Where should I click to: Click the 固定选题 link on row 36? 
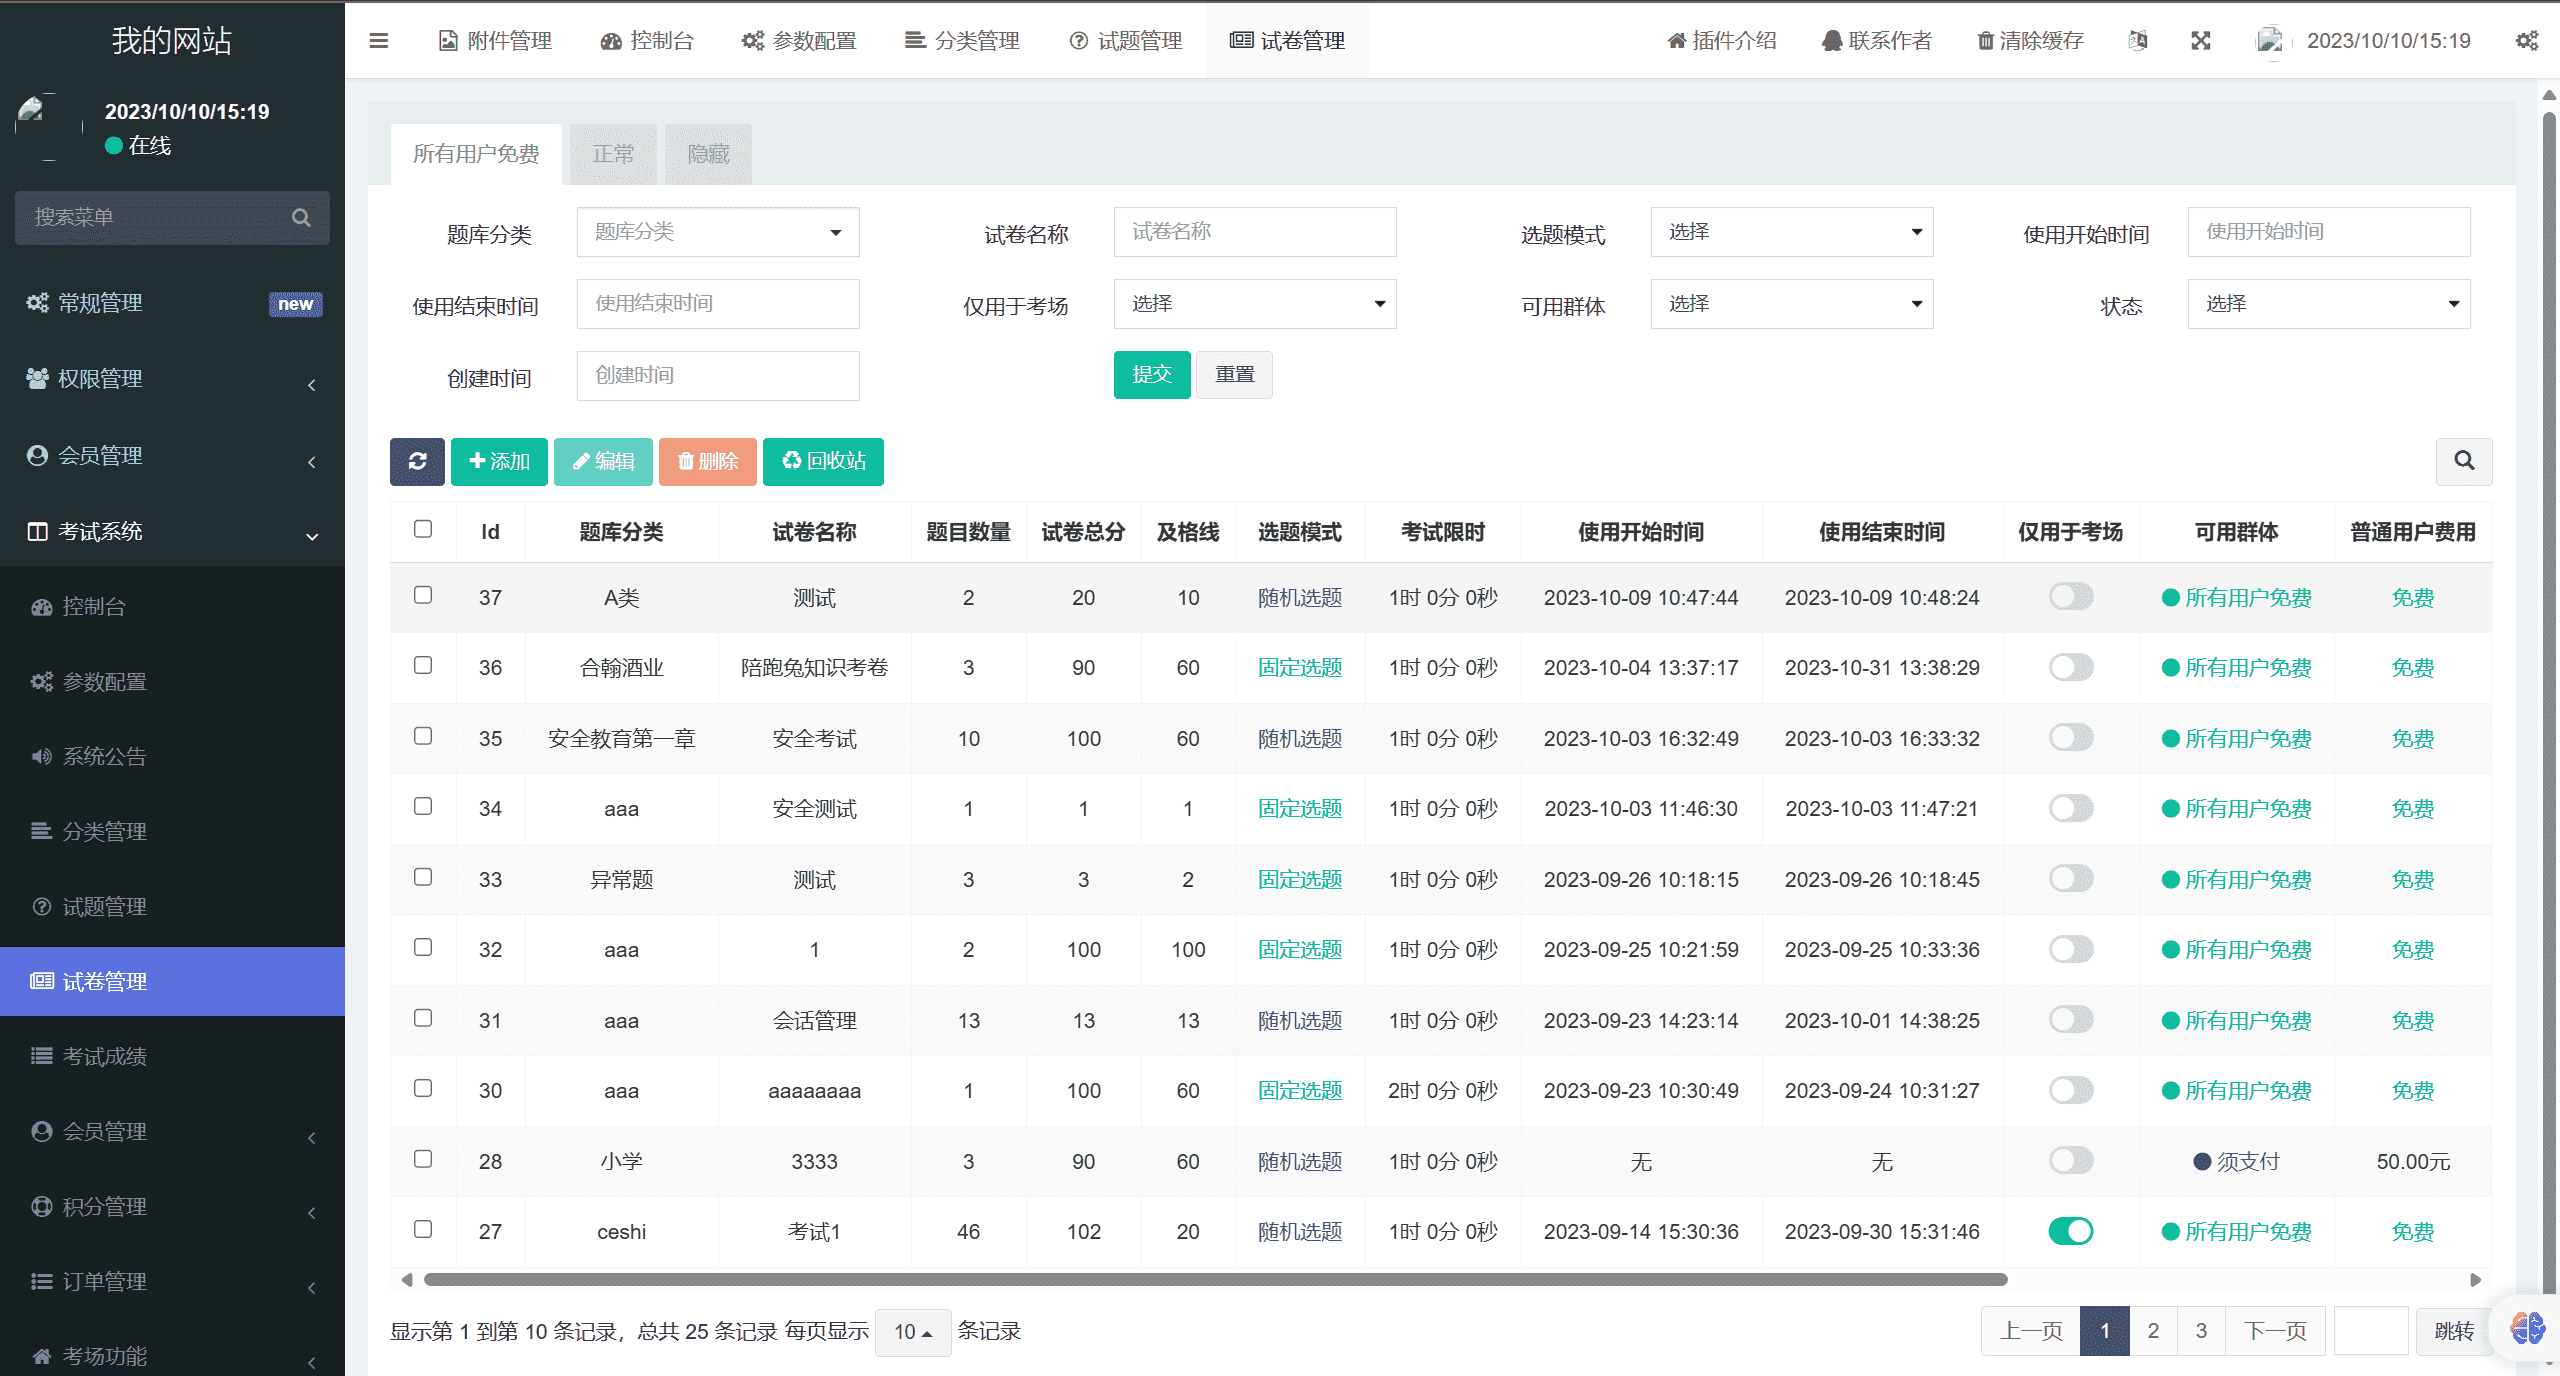coord(1299,667)
